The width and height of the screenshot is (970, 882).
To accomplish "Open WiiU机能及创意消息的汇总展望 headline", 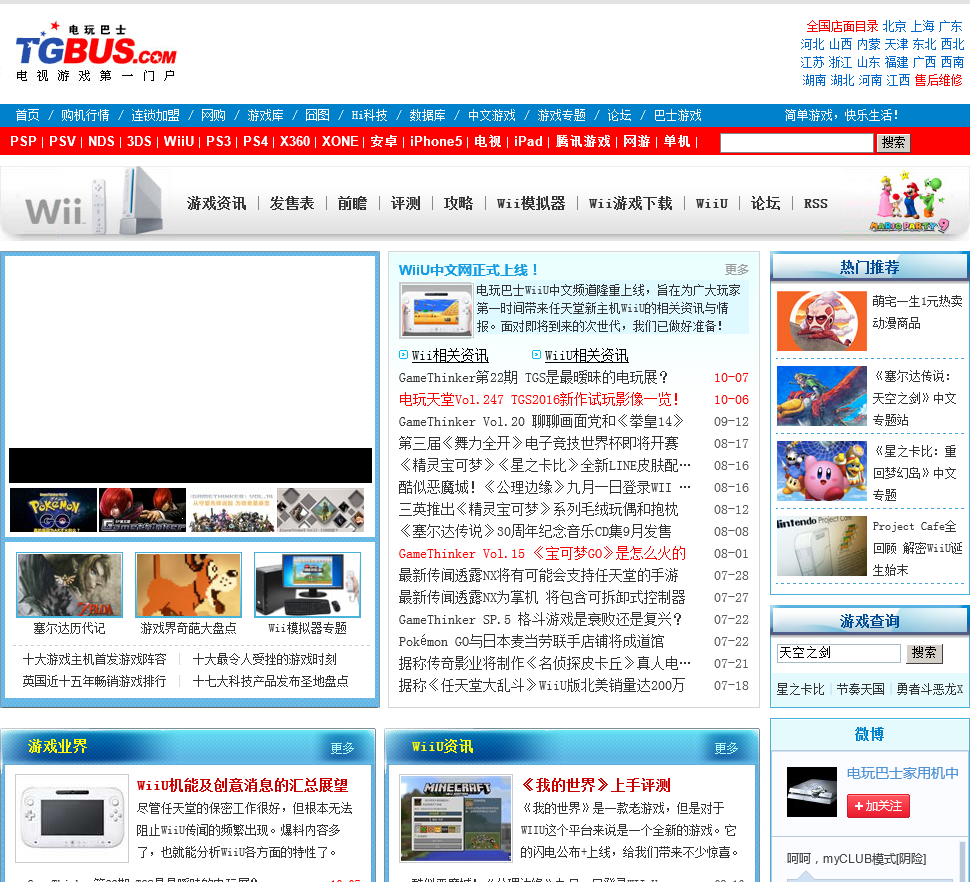I will pyautogui.click(x=242, y=786).
